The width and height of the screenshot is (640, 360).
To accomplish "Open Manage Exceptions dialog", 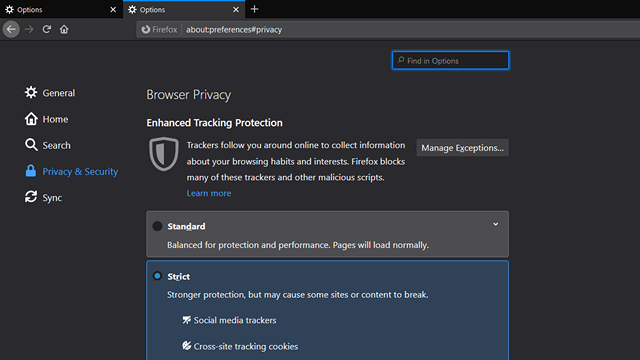I will click(462, 148).
